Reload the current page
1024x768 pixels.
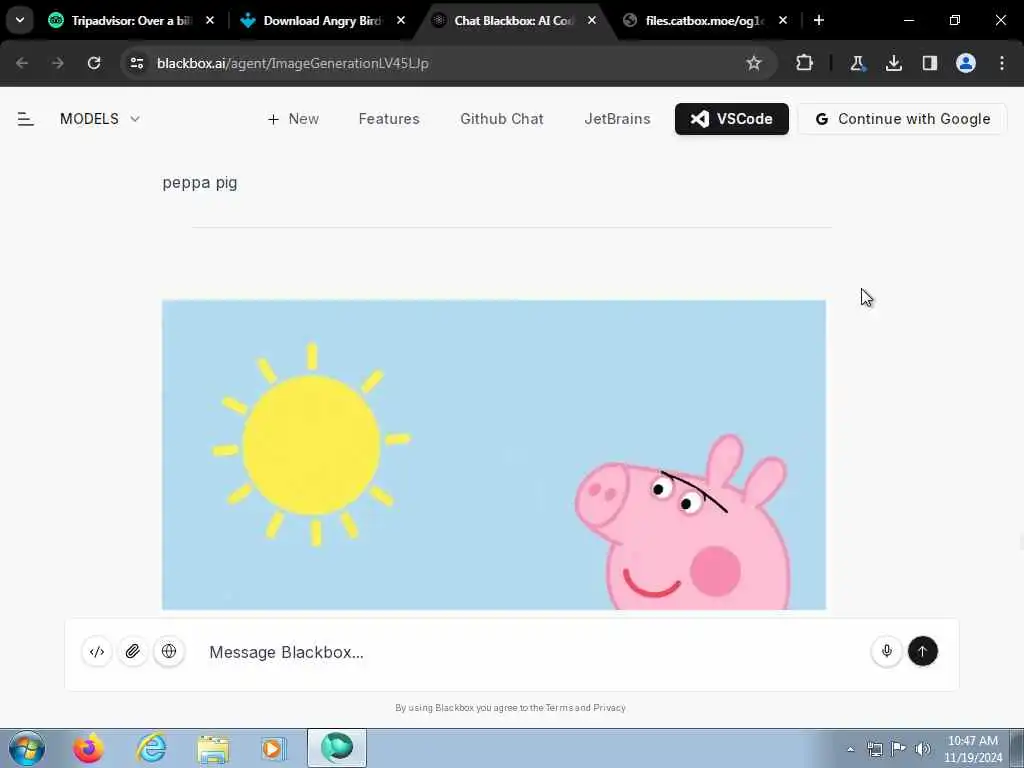(94, 63)
